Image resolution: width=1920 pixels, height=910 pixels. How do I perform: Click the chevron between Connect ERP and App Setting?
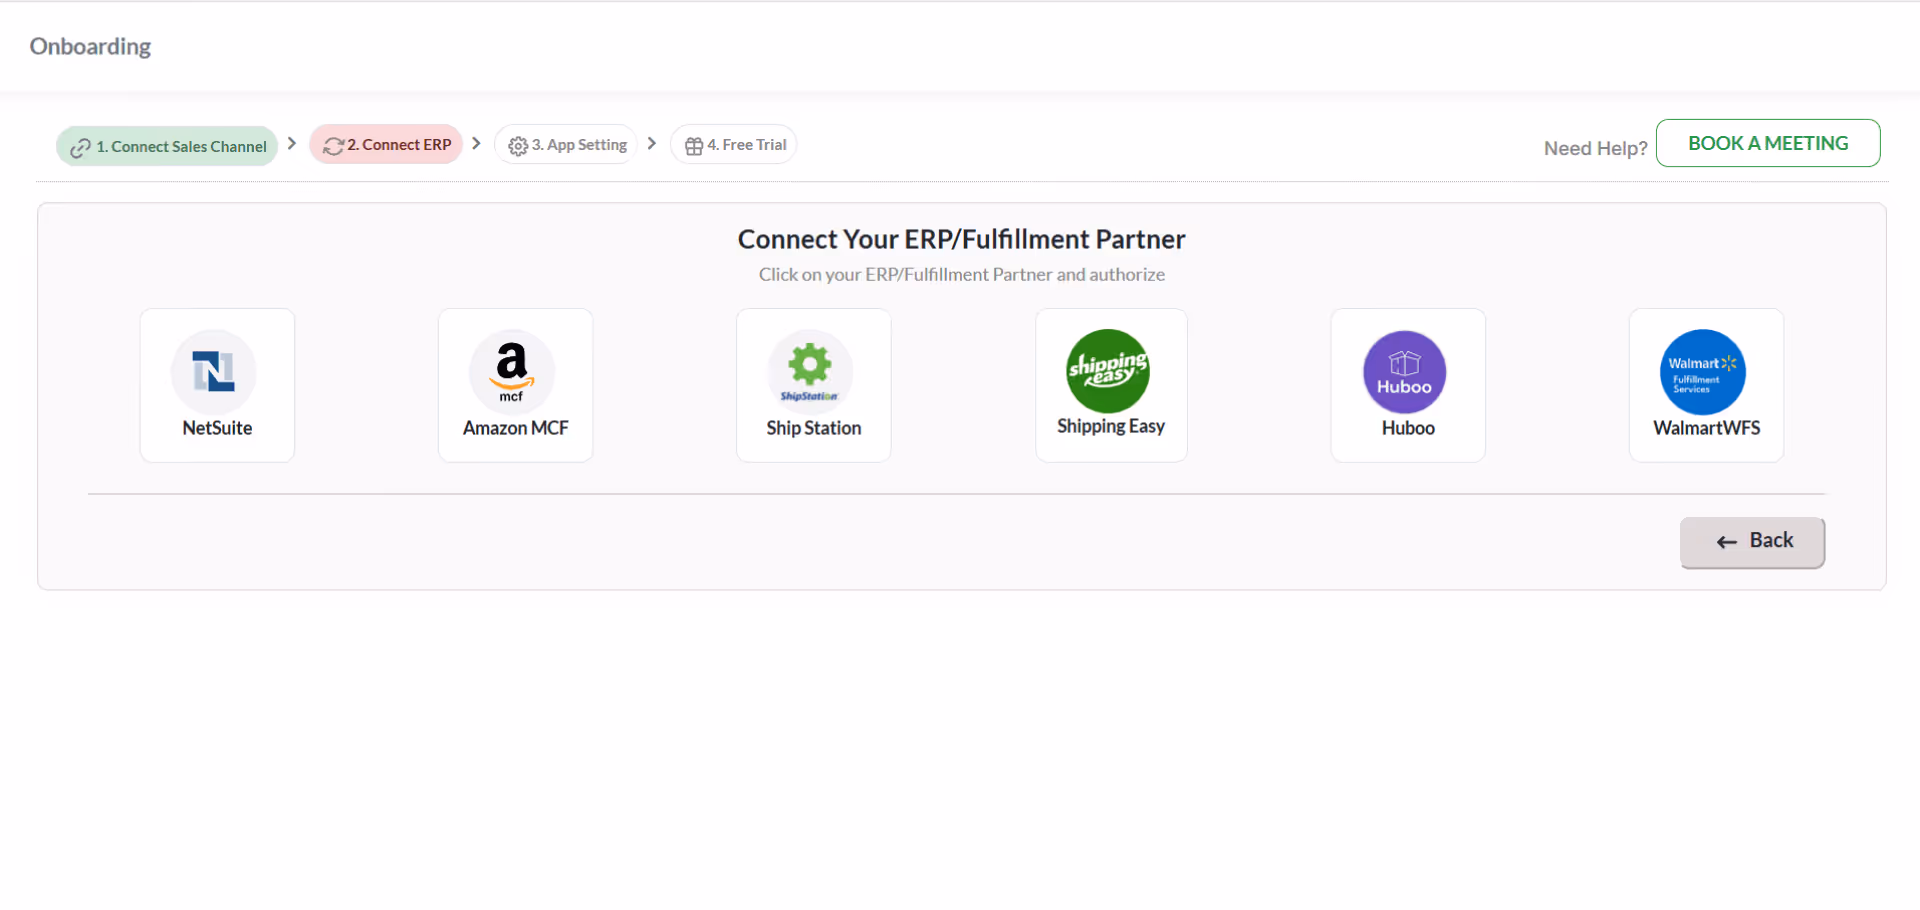click(x=477, y=143)
